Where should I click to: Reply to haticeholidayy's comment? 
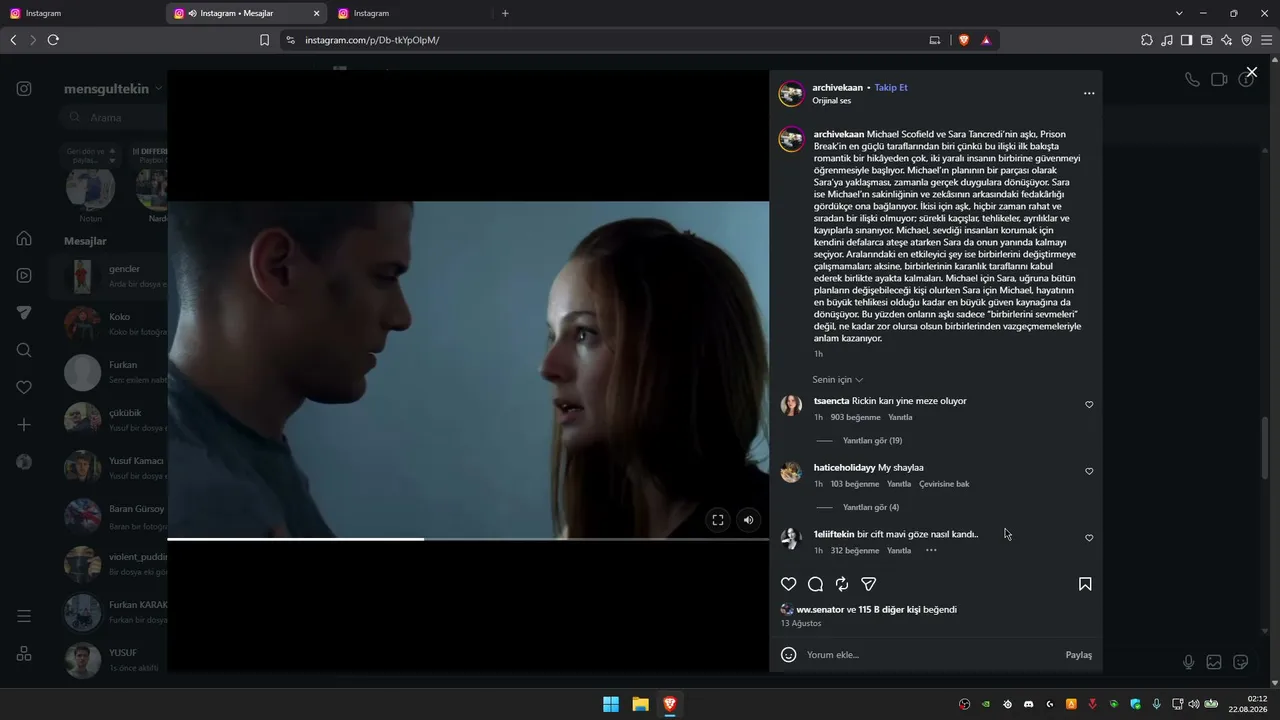click(899, 484)
